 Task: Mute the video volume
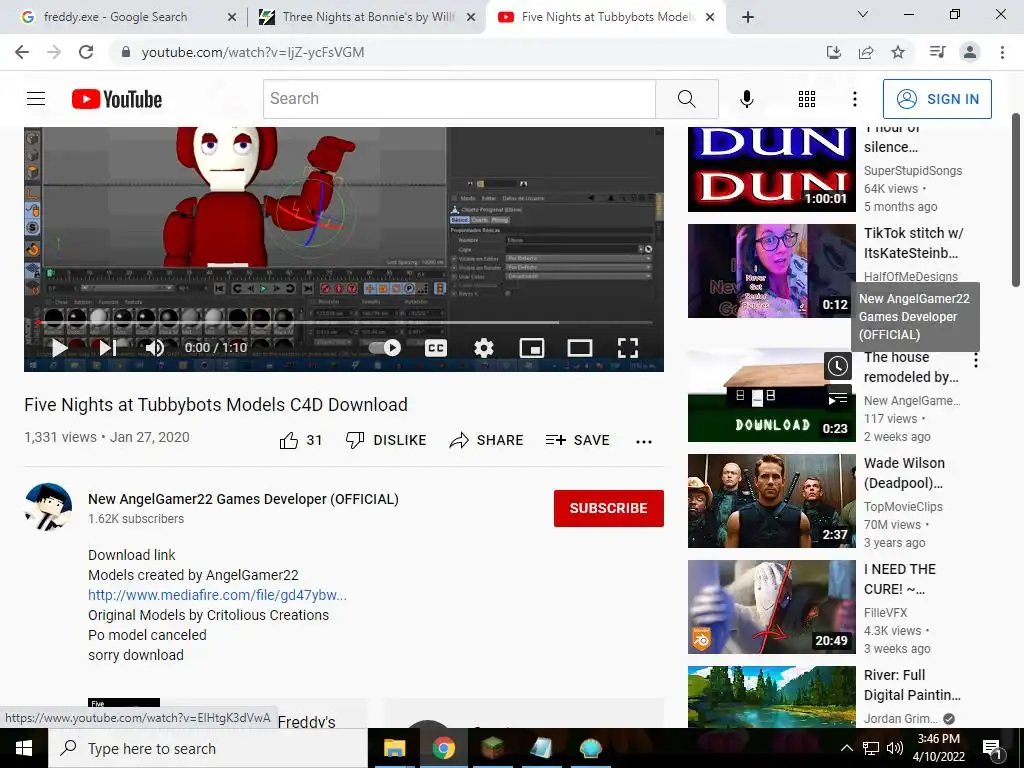(x=155, y=347)
